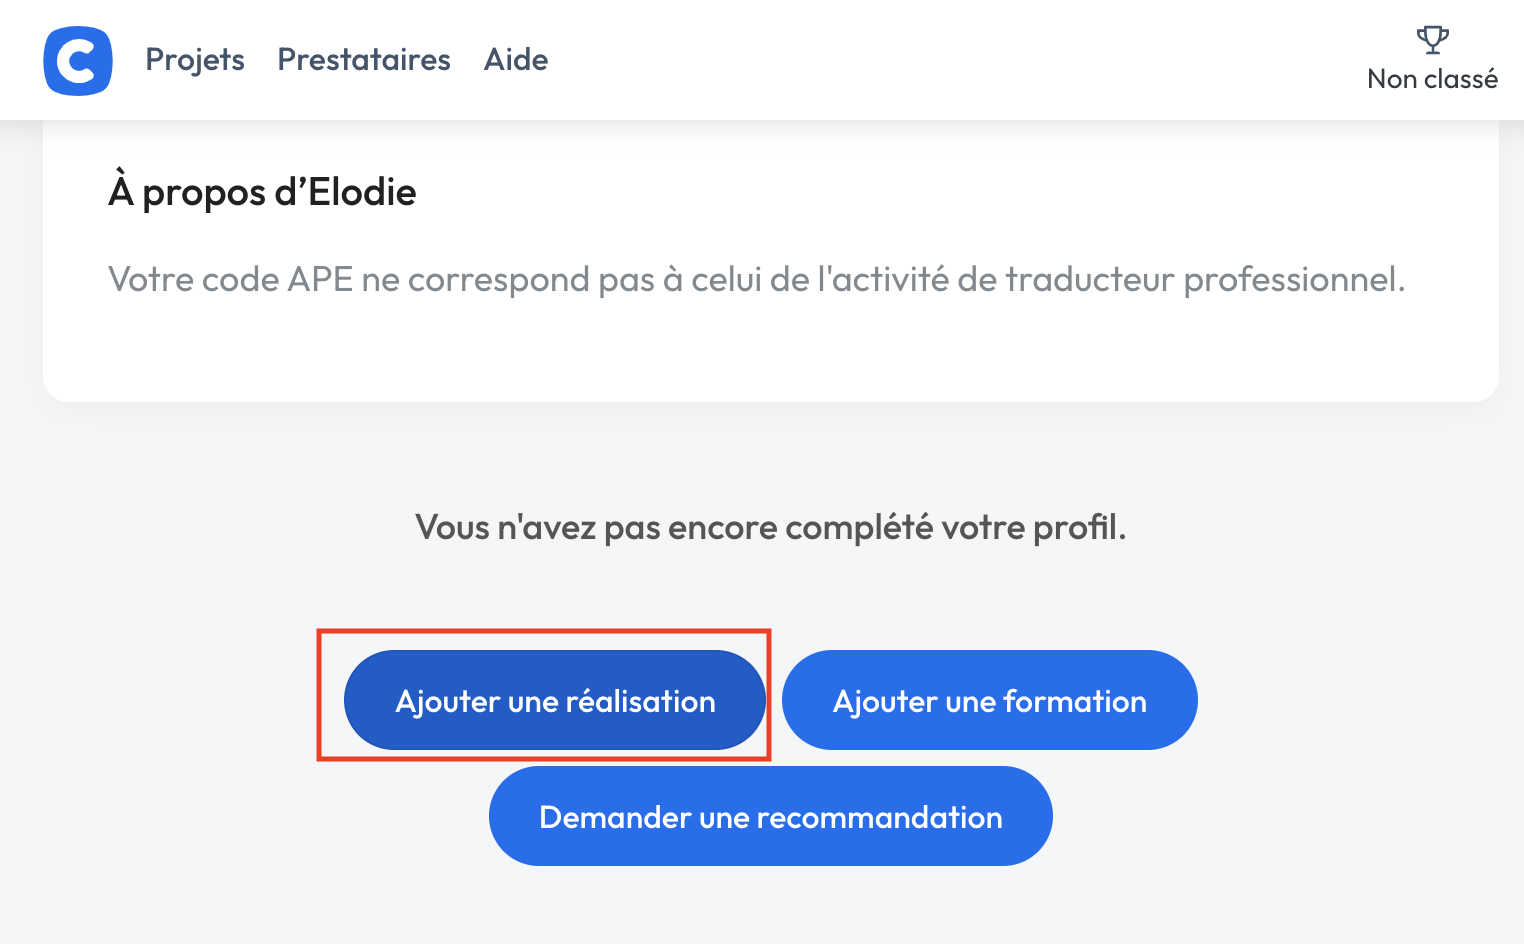Click the blue C logo icon
The width and height of the screenshot is (1524, 944).
[78, 61]
